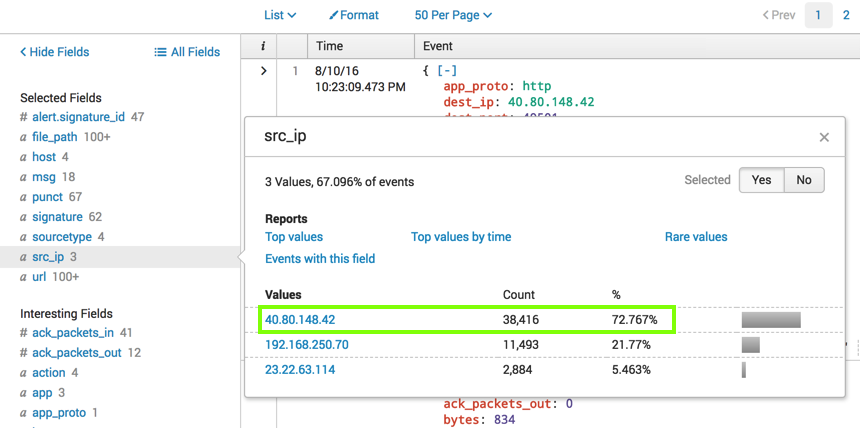Click Events with this field link

click(320, 259)
